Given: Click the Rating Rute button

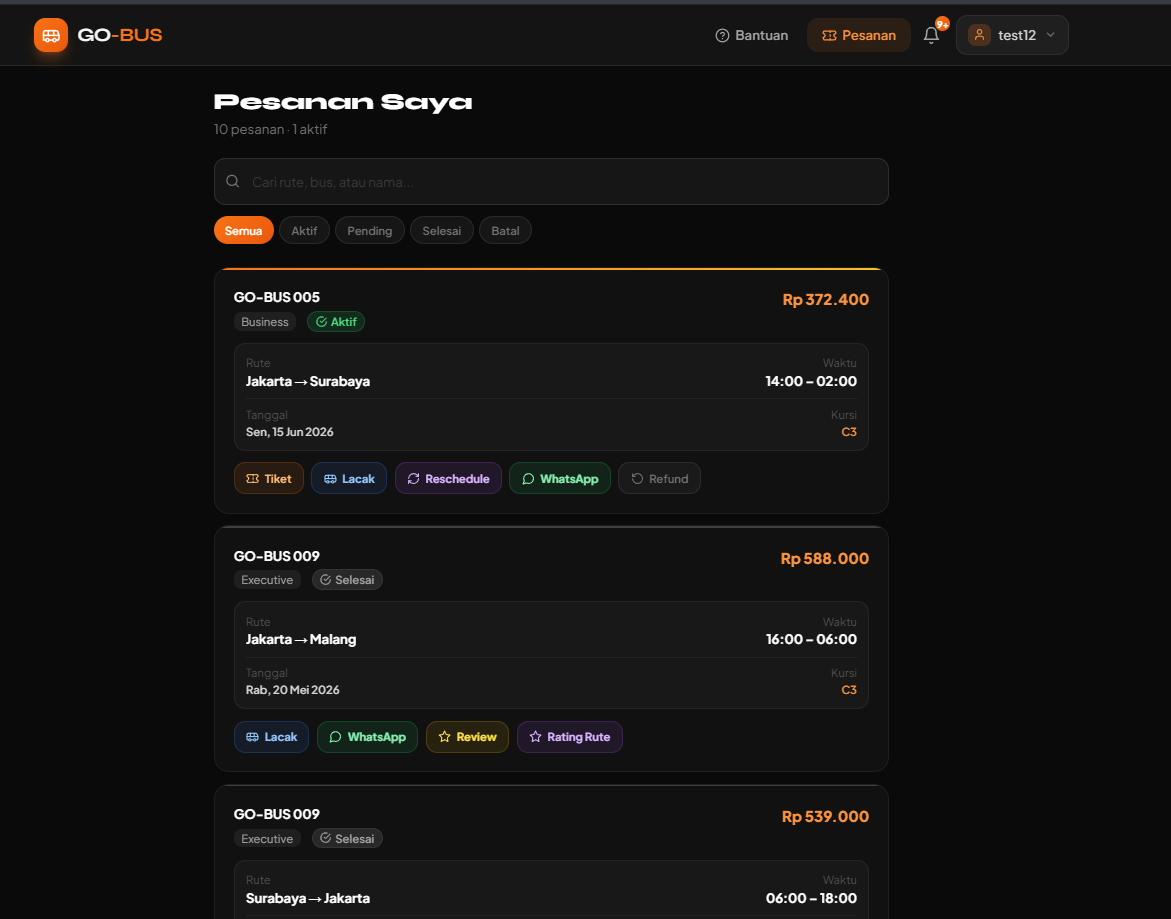Looking at the screenshot, I should click(570, 737).
